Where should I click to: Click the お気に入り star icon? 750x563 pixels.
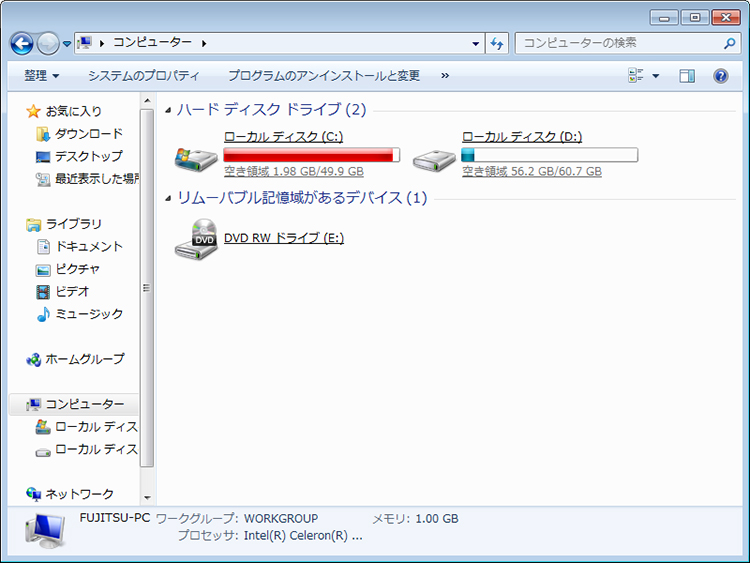(x=33, y=111)
